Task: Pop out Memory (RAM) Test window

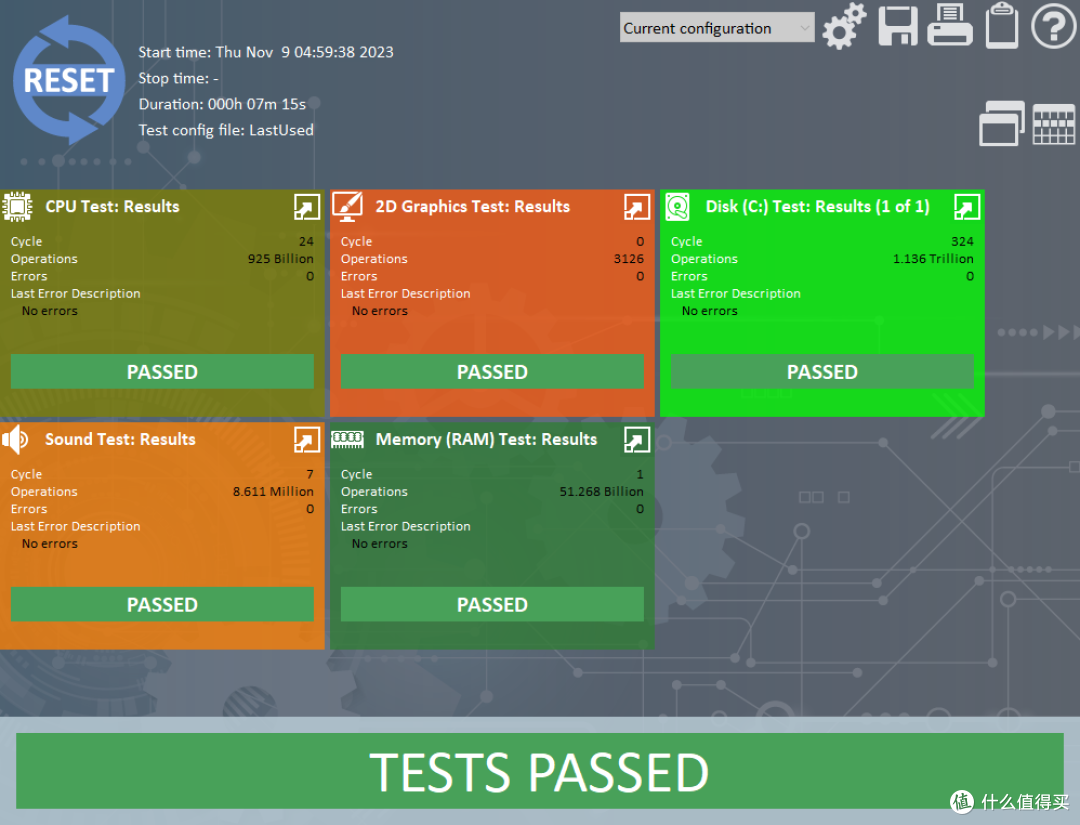Action: coord(636,439)
